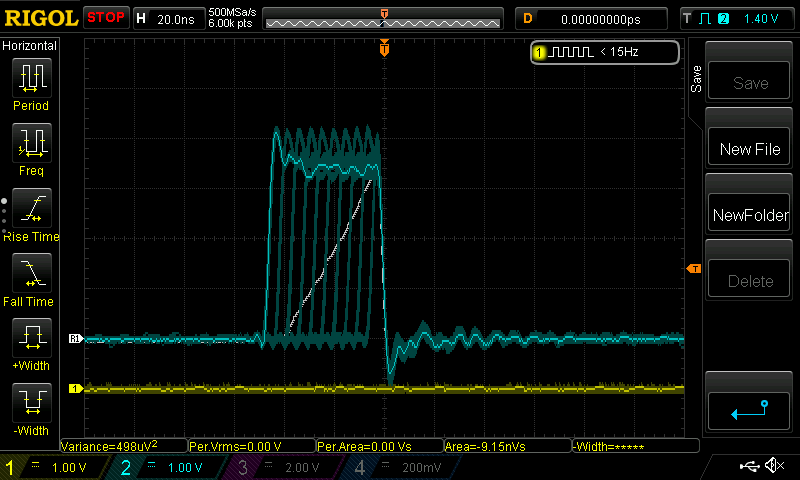
Task: Click the RIGOL logo
Action: coord(41,18)
